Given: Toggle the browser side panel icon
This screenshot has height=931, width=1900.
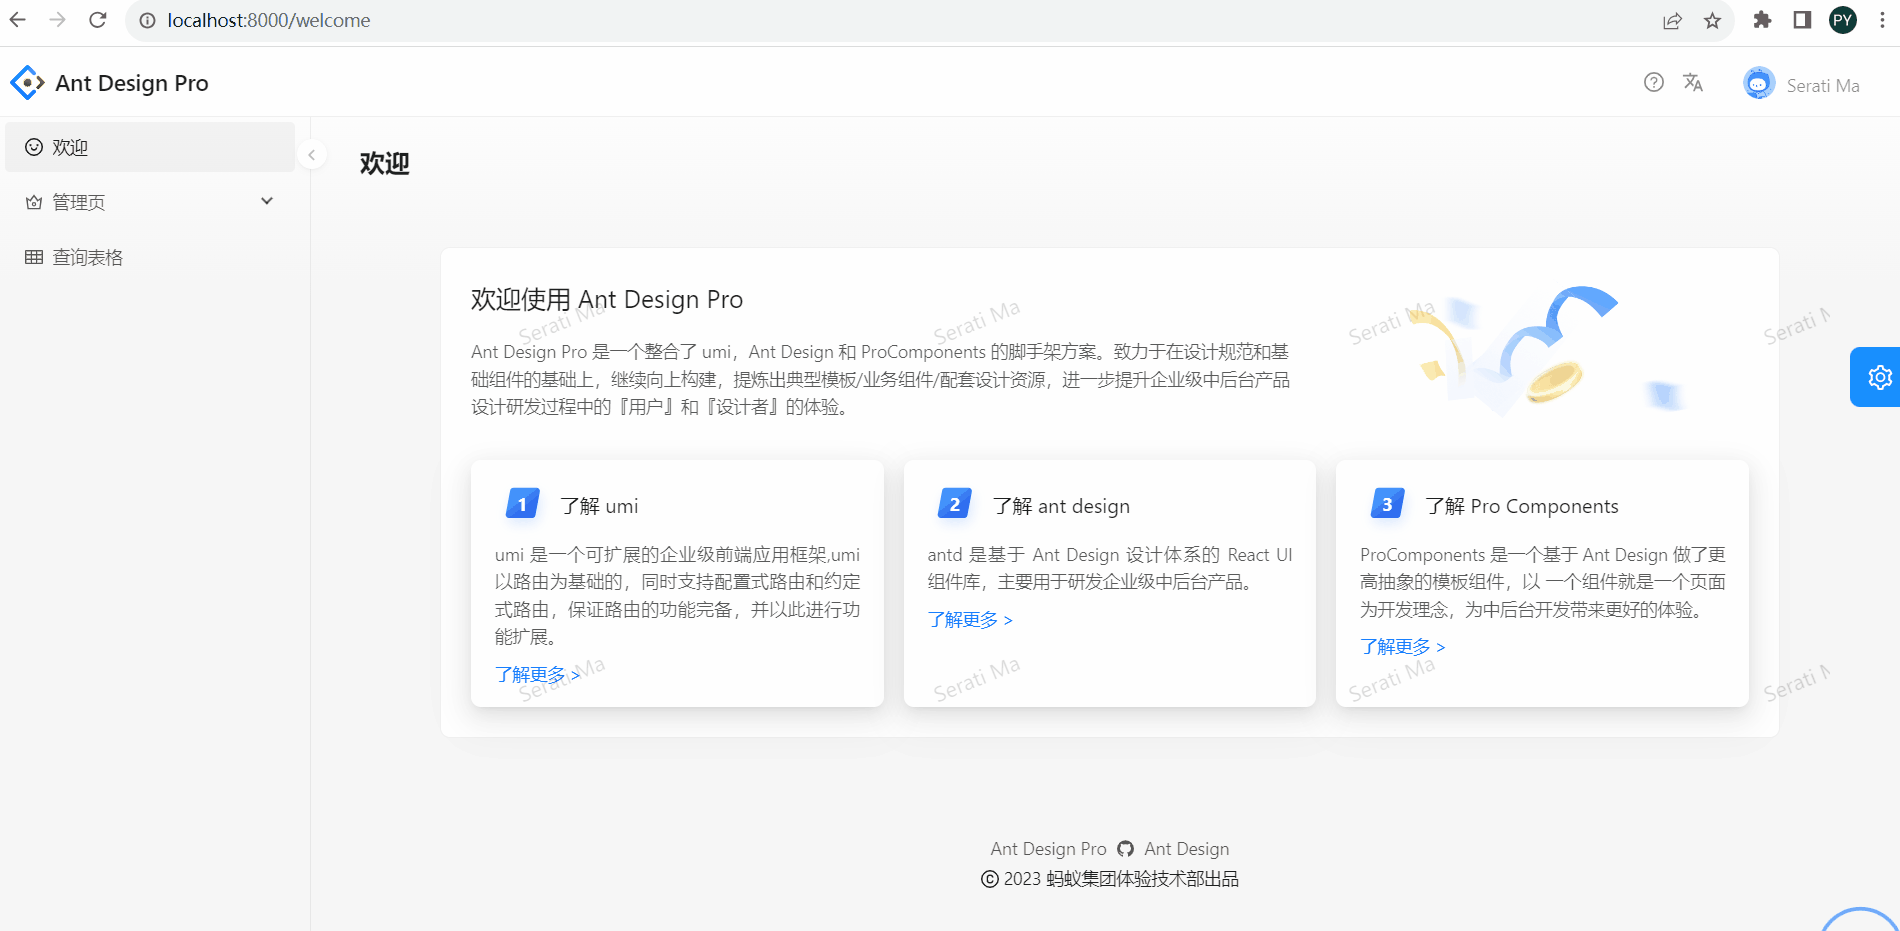Looking at the screenshot, I should (1802, 20).
